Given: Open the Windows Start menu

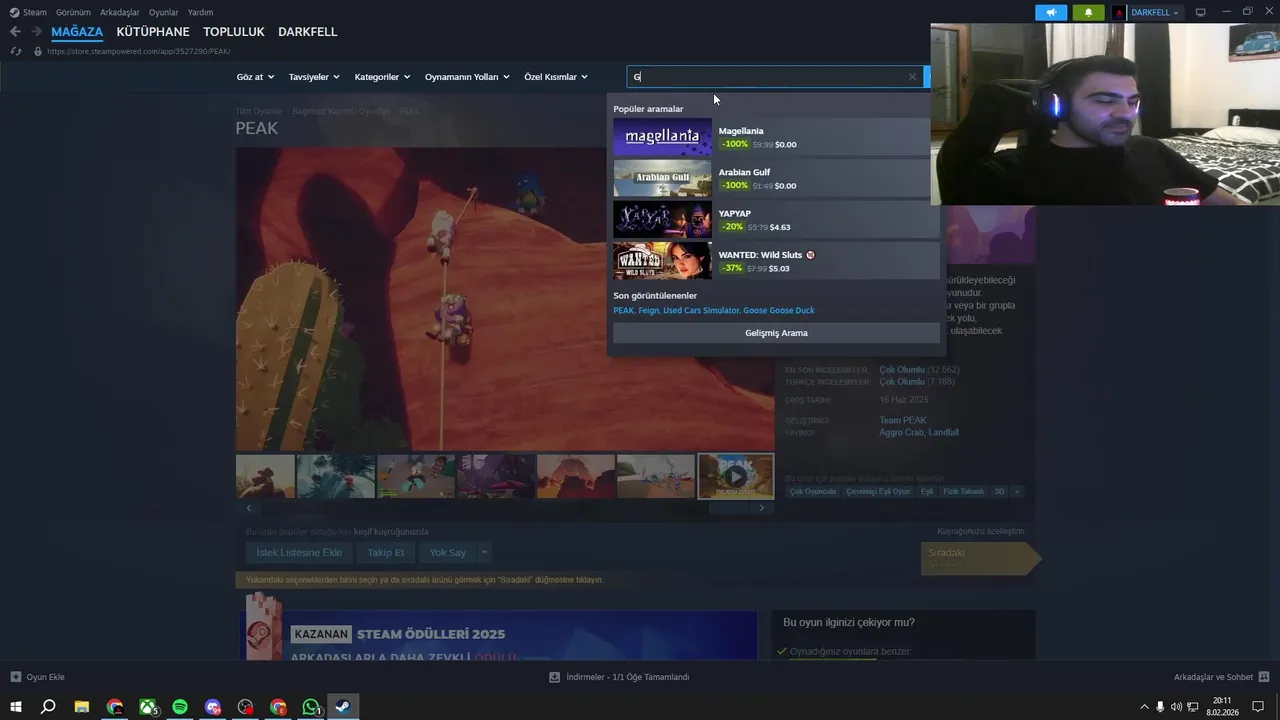Looking at the screenshot, I should [x=15, y=707].
